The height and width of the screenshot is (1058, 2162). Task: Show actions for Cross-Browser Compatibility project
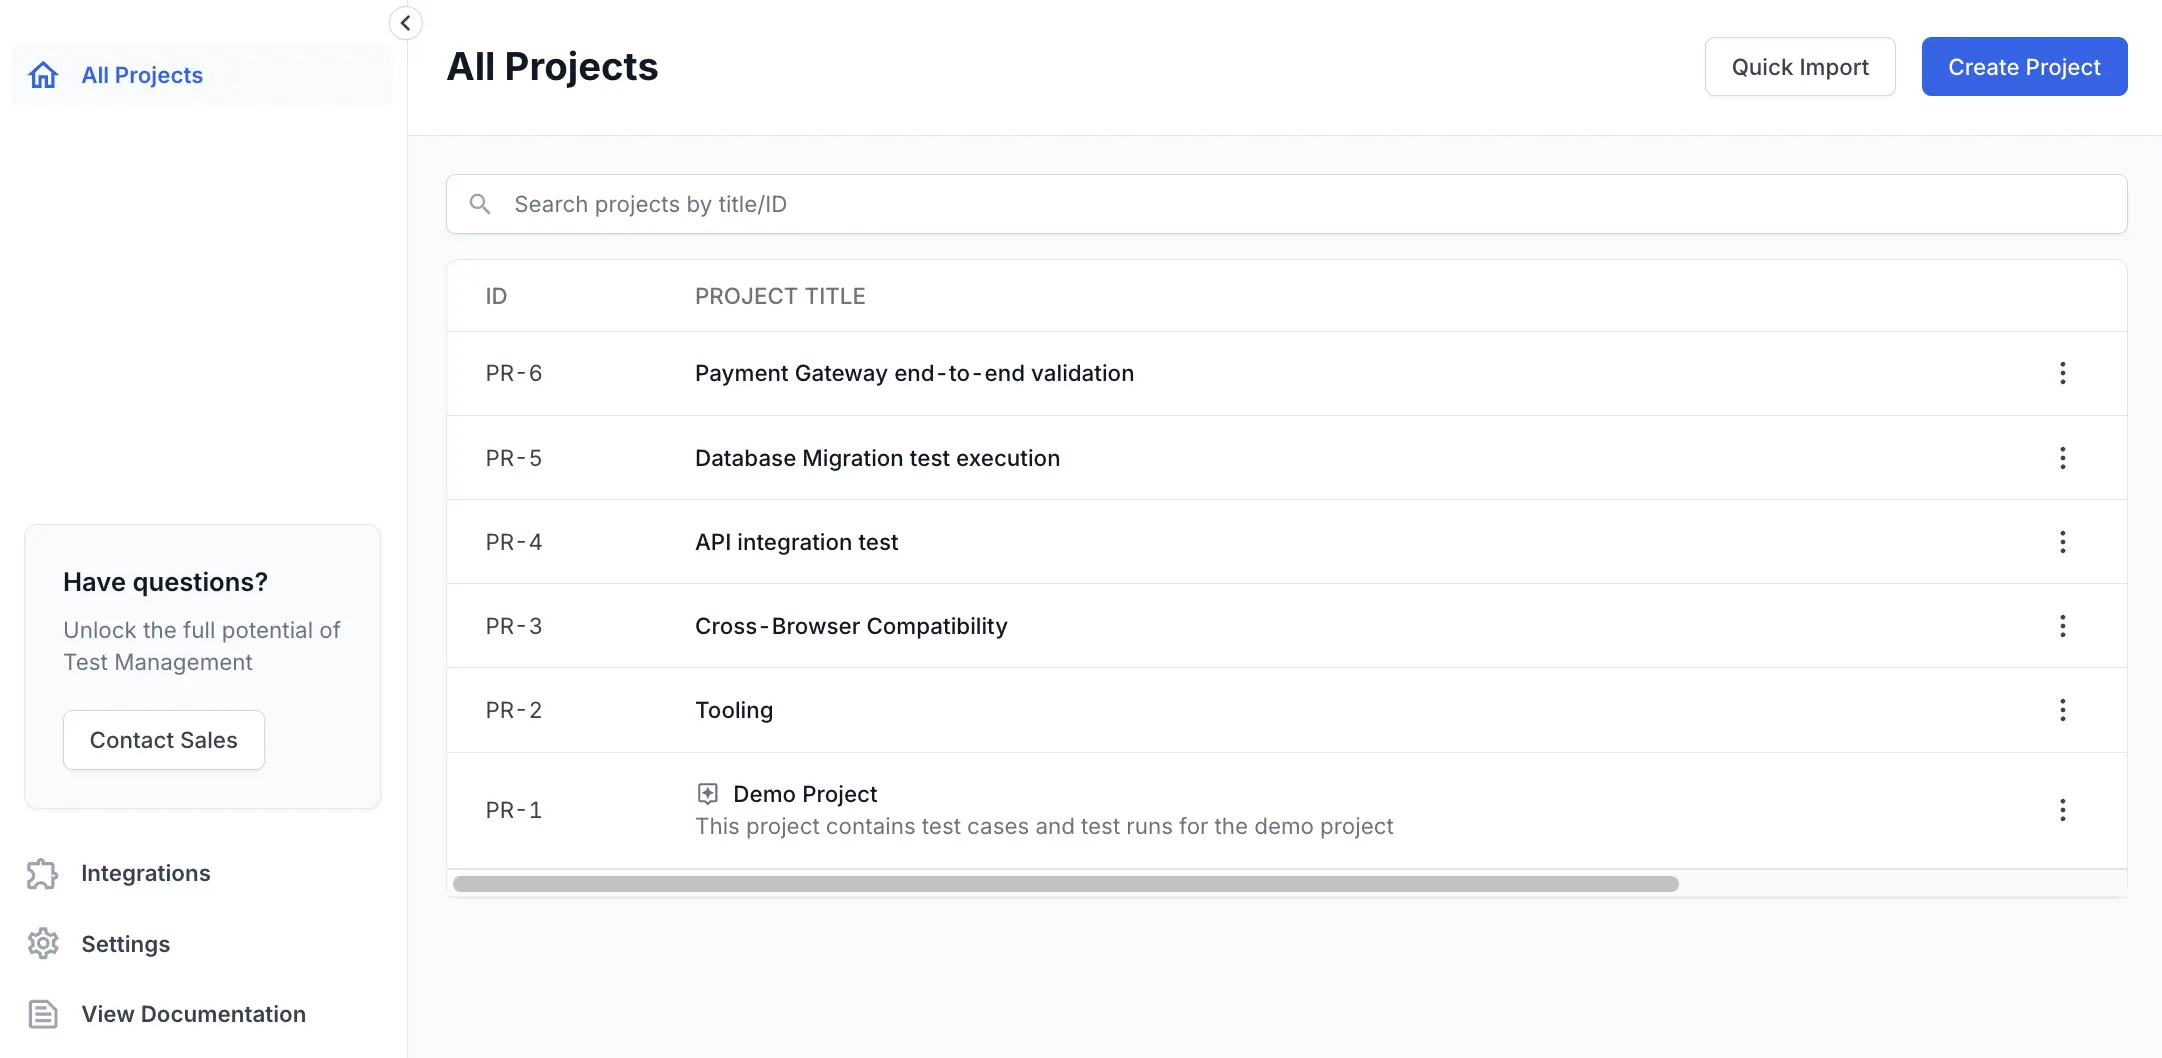tap(2062, 626)
